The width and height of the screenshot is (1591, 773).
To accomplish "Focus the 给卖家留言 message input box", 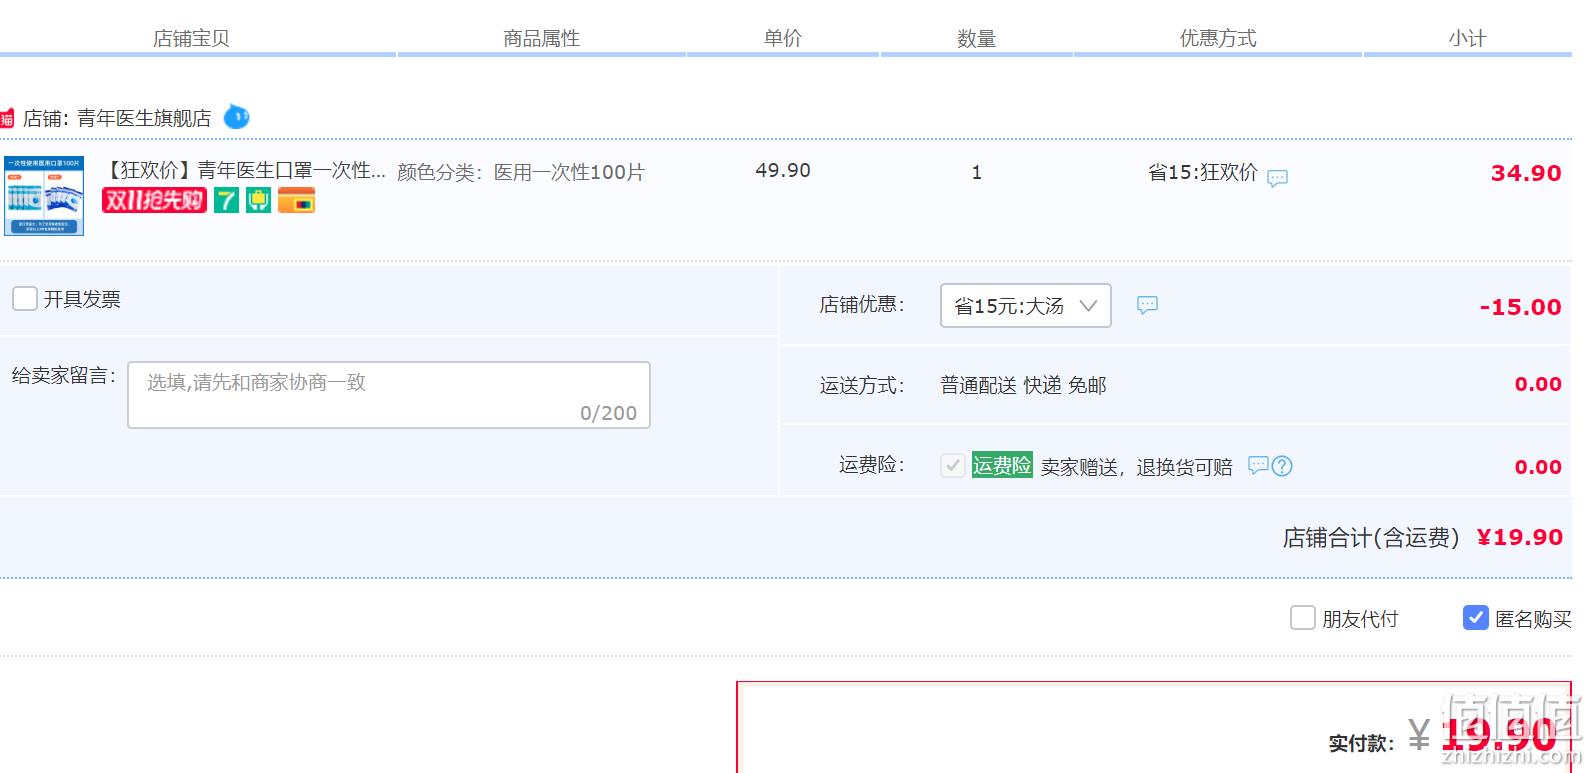I will pos(389,395).
